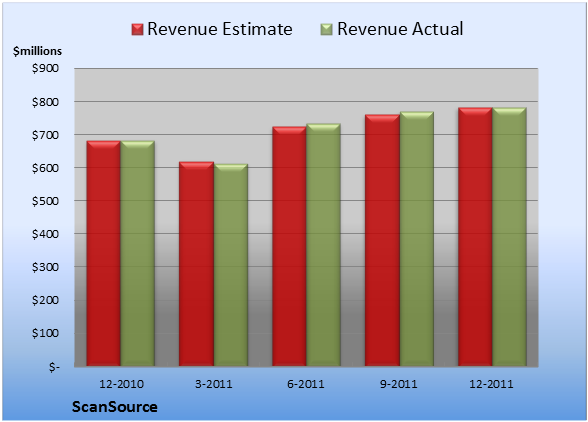Image resolution: width=588 pixels, height=422 pixels.
Task: Select the 6-2011 x-axis label
Action: pos(306,384)
